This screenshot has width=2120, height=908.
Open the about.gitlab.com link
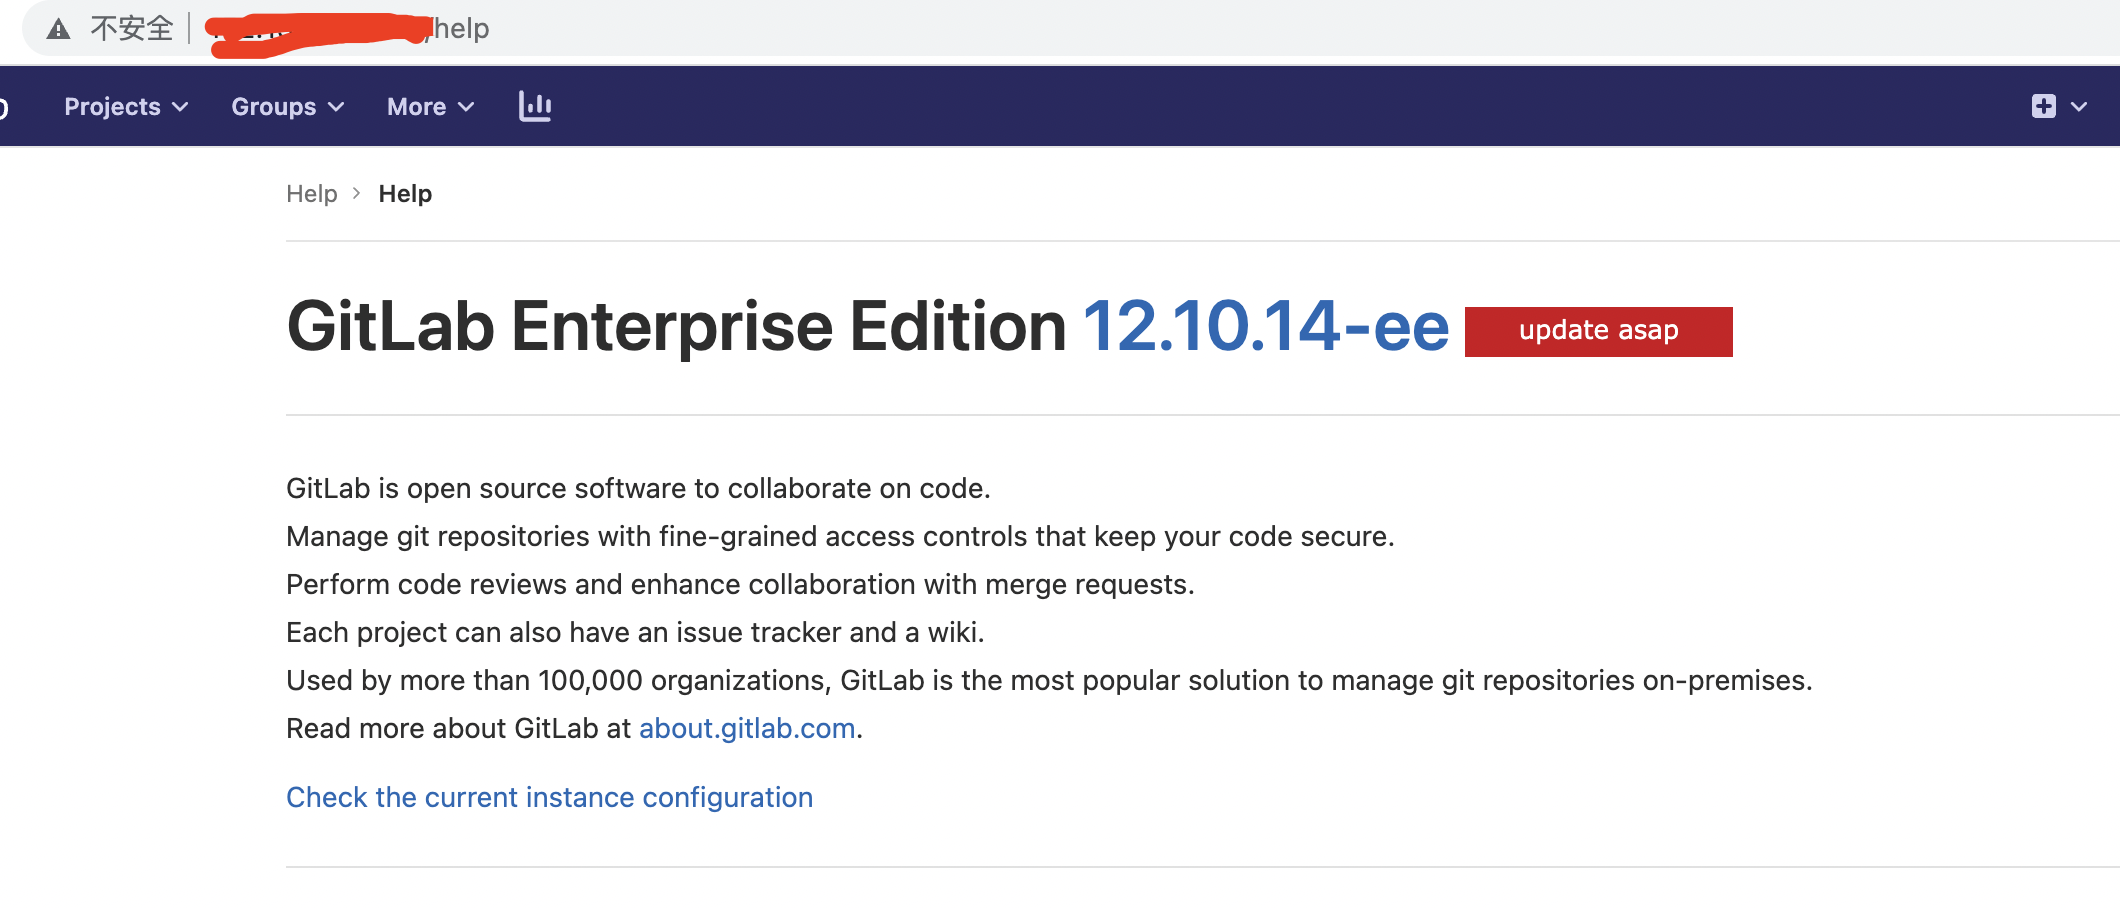coord(746,728)
